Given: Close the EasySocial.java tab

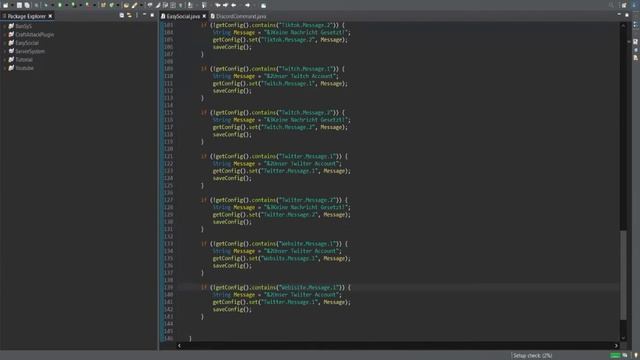Looking at the screenshot, I should [204, 16].
